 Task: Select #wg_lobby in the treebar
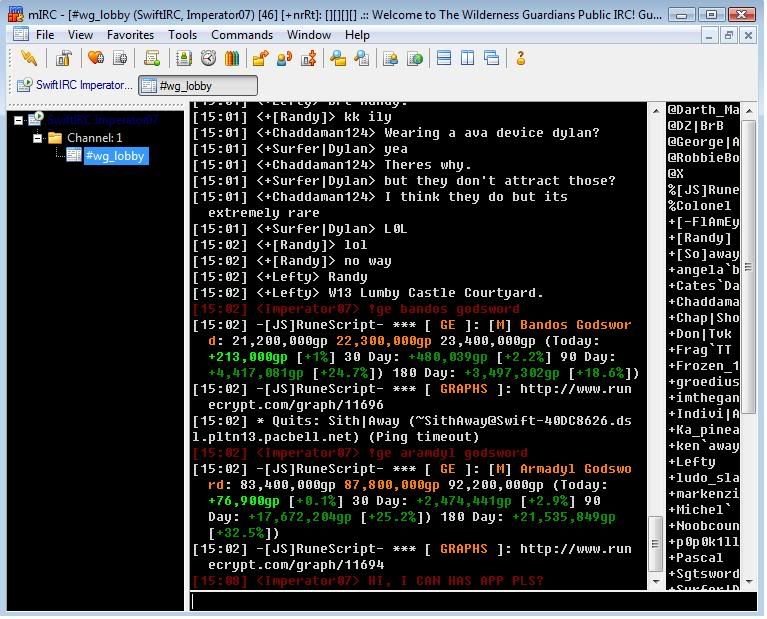(x=115, y=156)
